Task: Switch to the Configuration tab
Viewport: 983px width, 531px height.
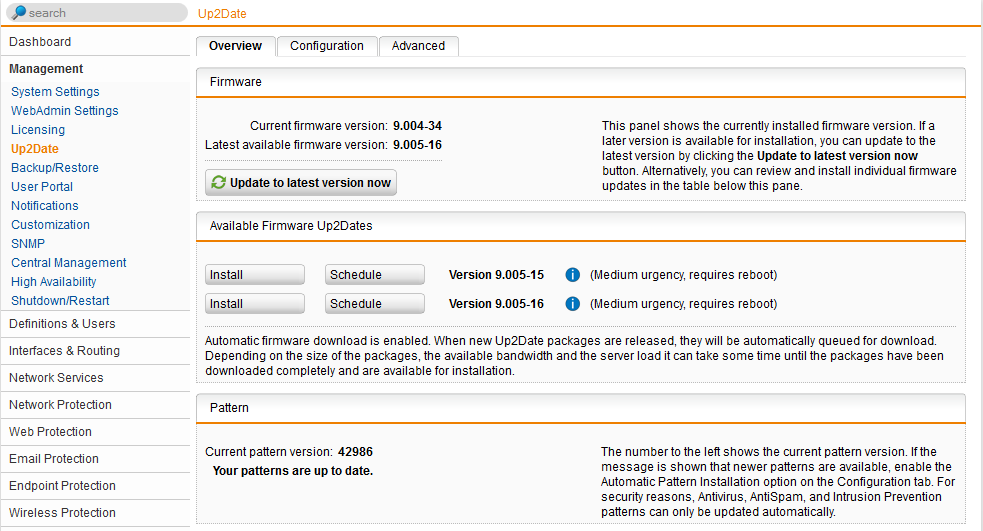Action: click(327, 46)
